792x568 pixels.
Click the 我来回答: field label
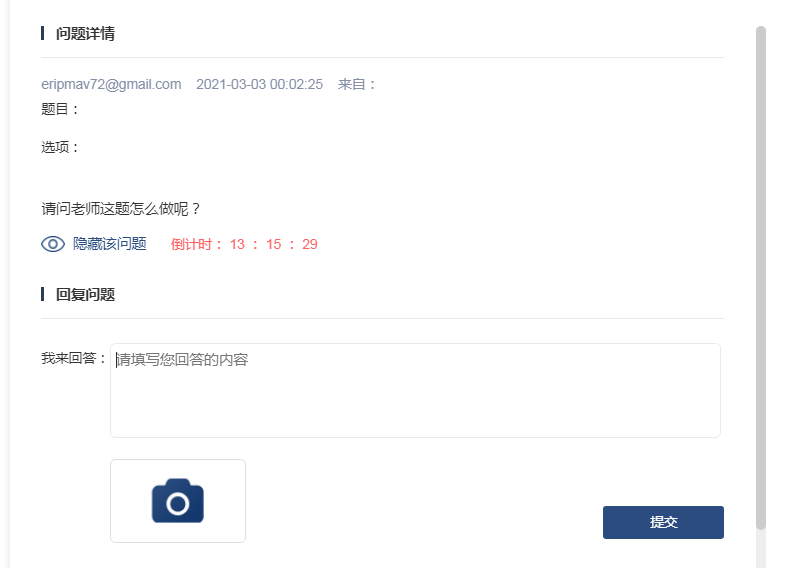click(74, 358)
